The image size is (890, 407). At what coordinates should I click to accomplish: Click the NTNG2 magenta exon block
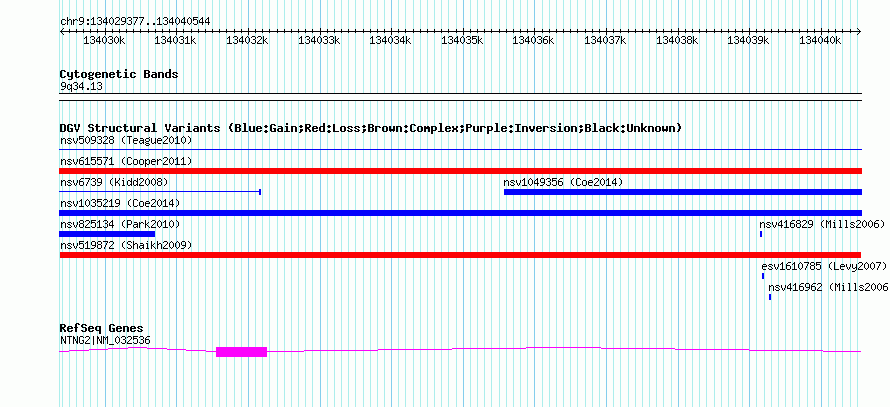tap(241, 352)
